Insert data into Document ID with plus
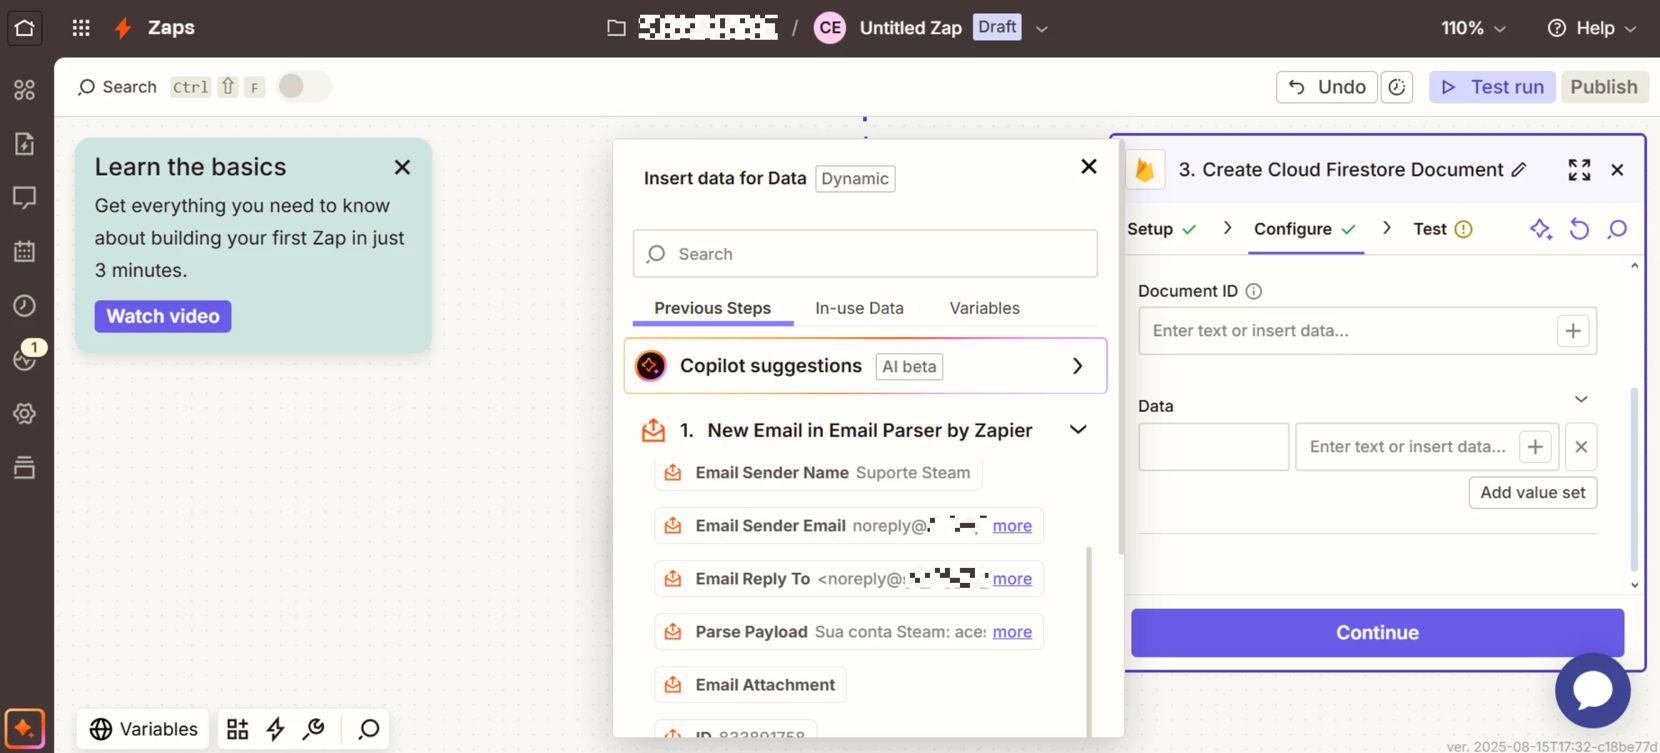 [x=1573, y=331]
